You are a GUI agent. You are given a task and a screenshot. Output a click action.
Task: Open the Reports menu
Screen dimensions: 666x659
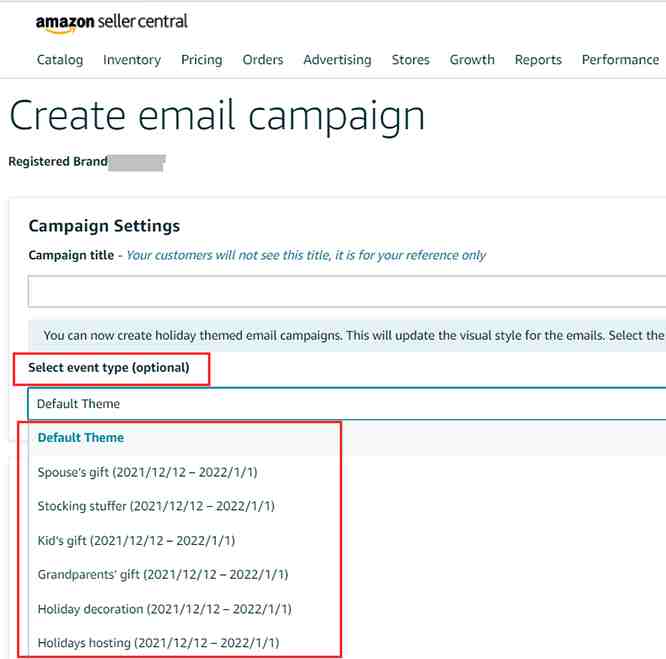pyautogui.click(x=538, y=60)
